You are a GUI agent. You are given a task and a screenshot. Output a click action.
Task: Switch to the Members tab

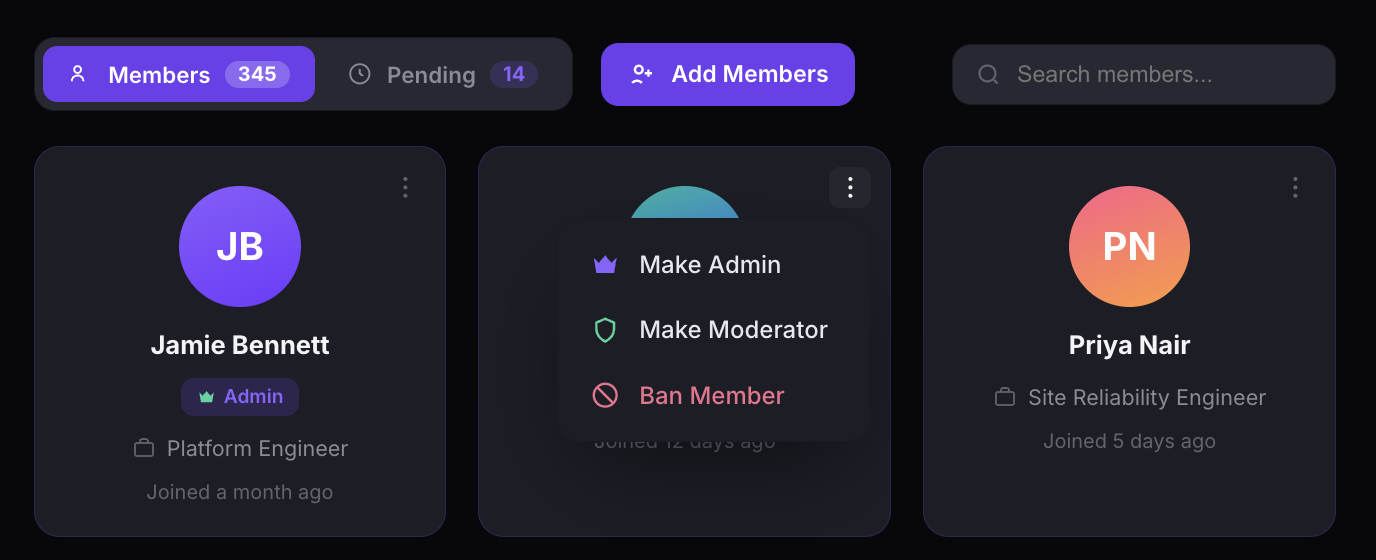(x=179, y=74)
